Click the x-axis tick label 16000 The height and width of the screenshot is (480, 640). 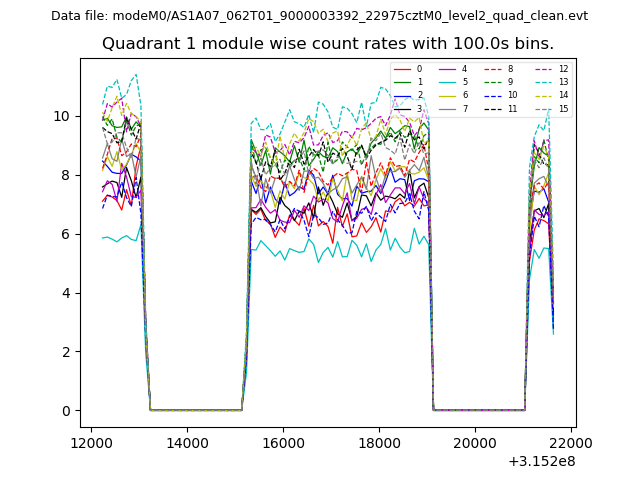click(x=283, y=443)
